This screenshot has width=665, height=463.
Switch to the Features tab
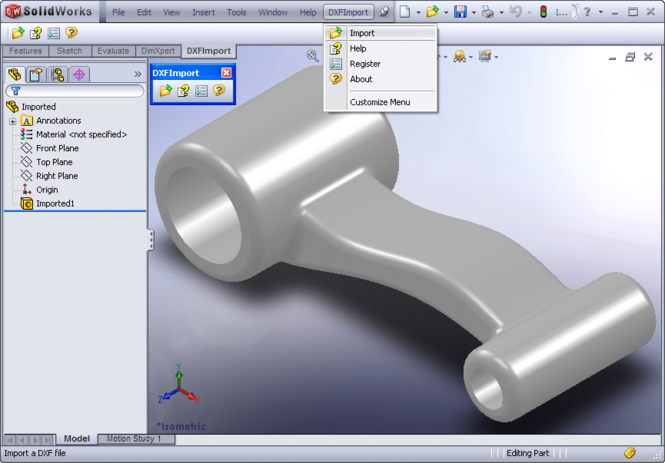click(x=25, y=51)
